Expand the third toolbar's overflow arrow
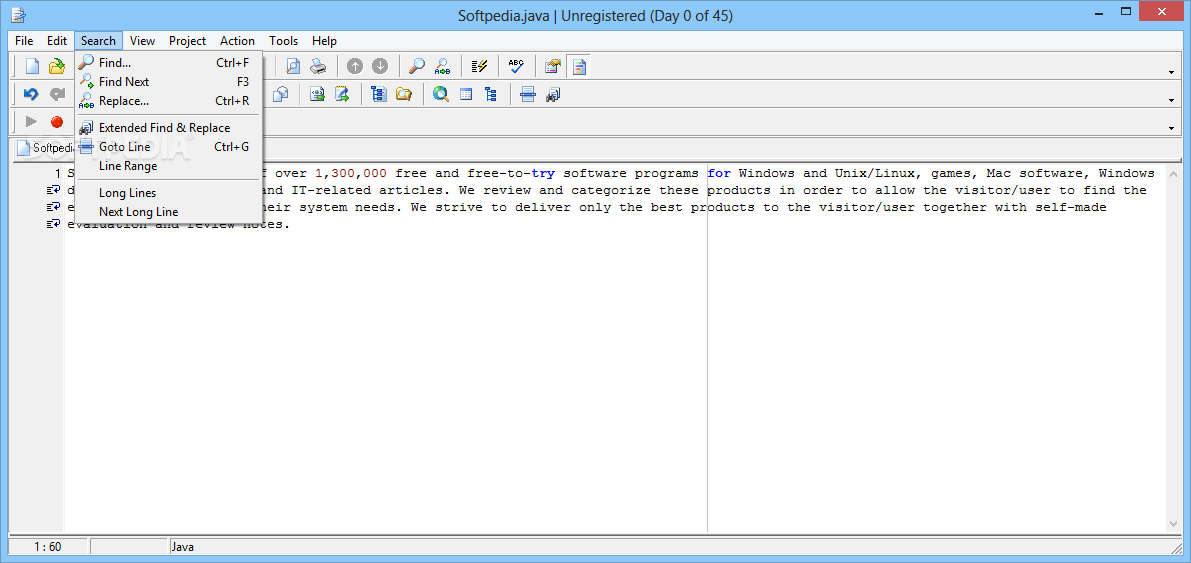This screenshot has width=1191, height=563. click(1173, 127)
